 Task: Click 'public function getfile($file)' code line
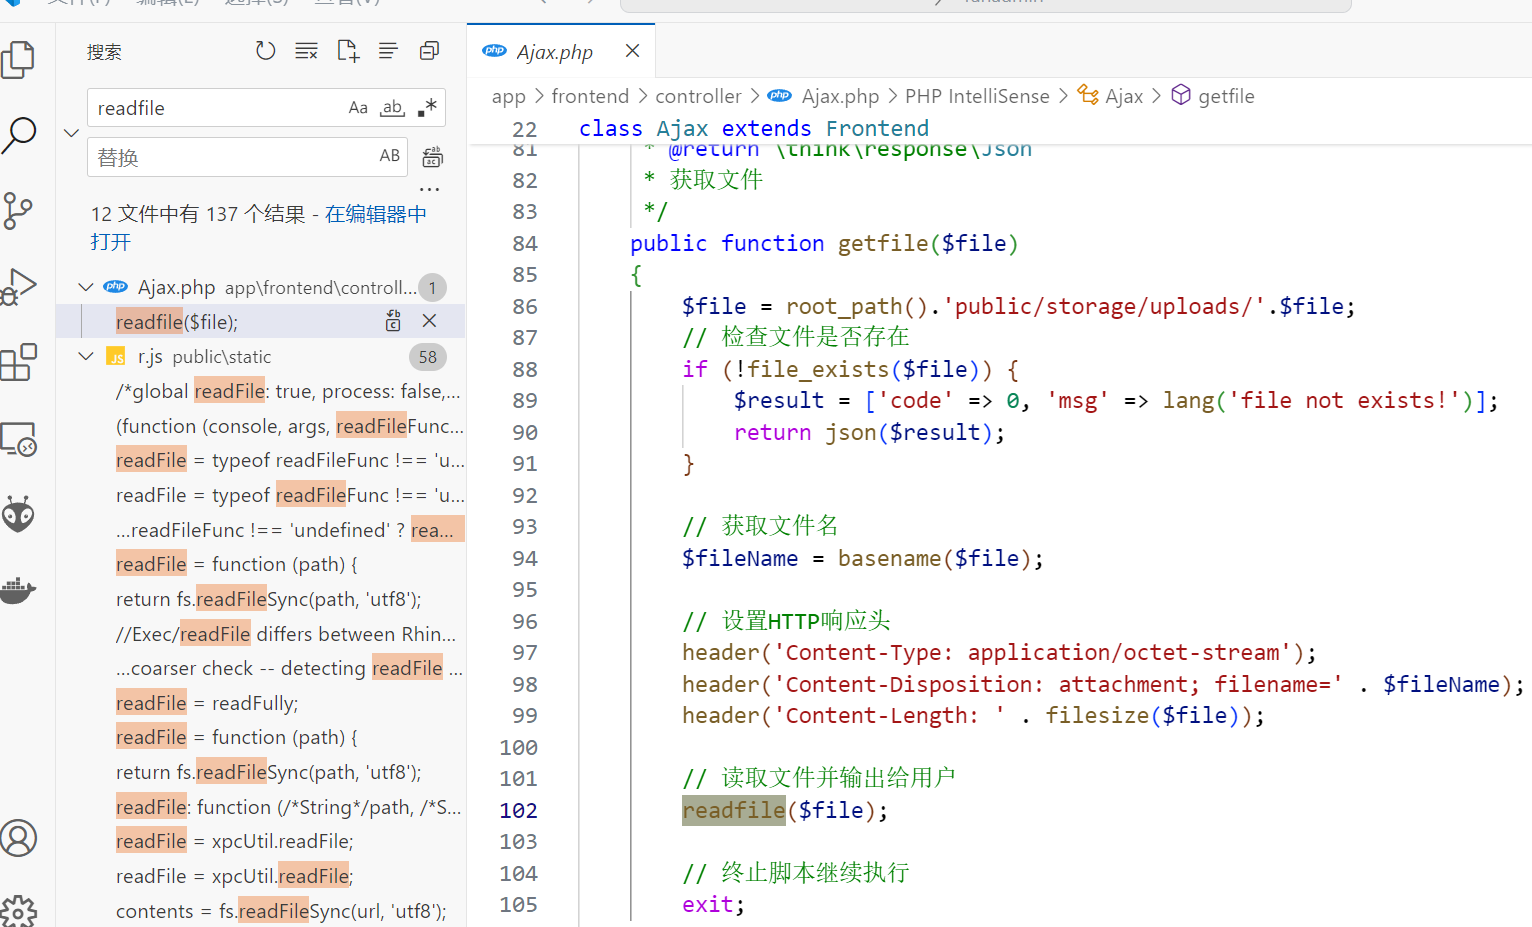point(824,243)
